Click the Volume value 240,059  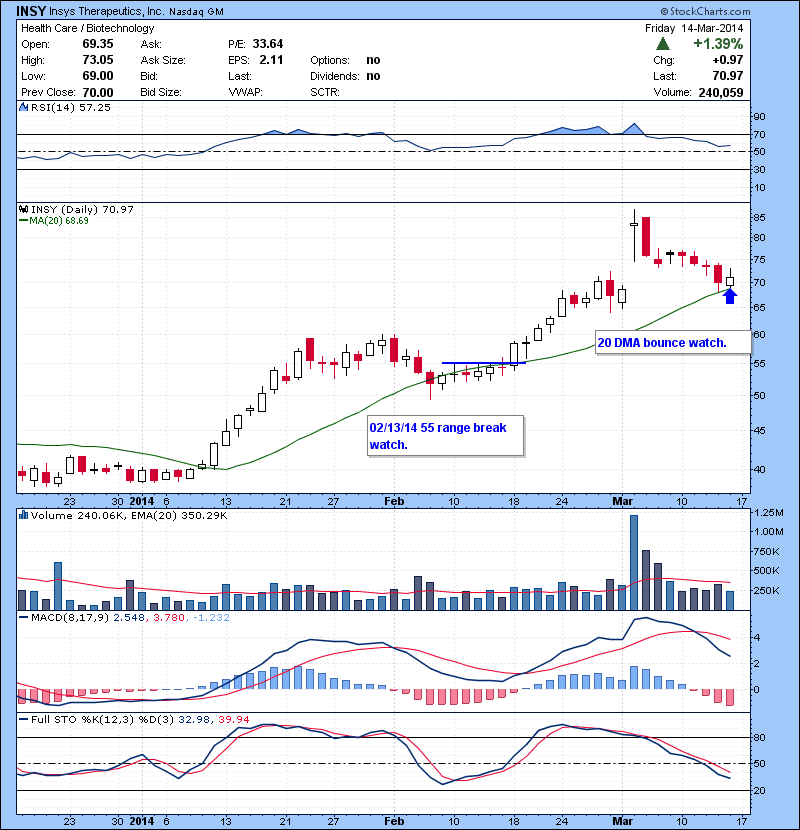coord(721,92)
